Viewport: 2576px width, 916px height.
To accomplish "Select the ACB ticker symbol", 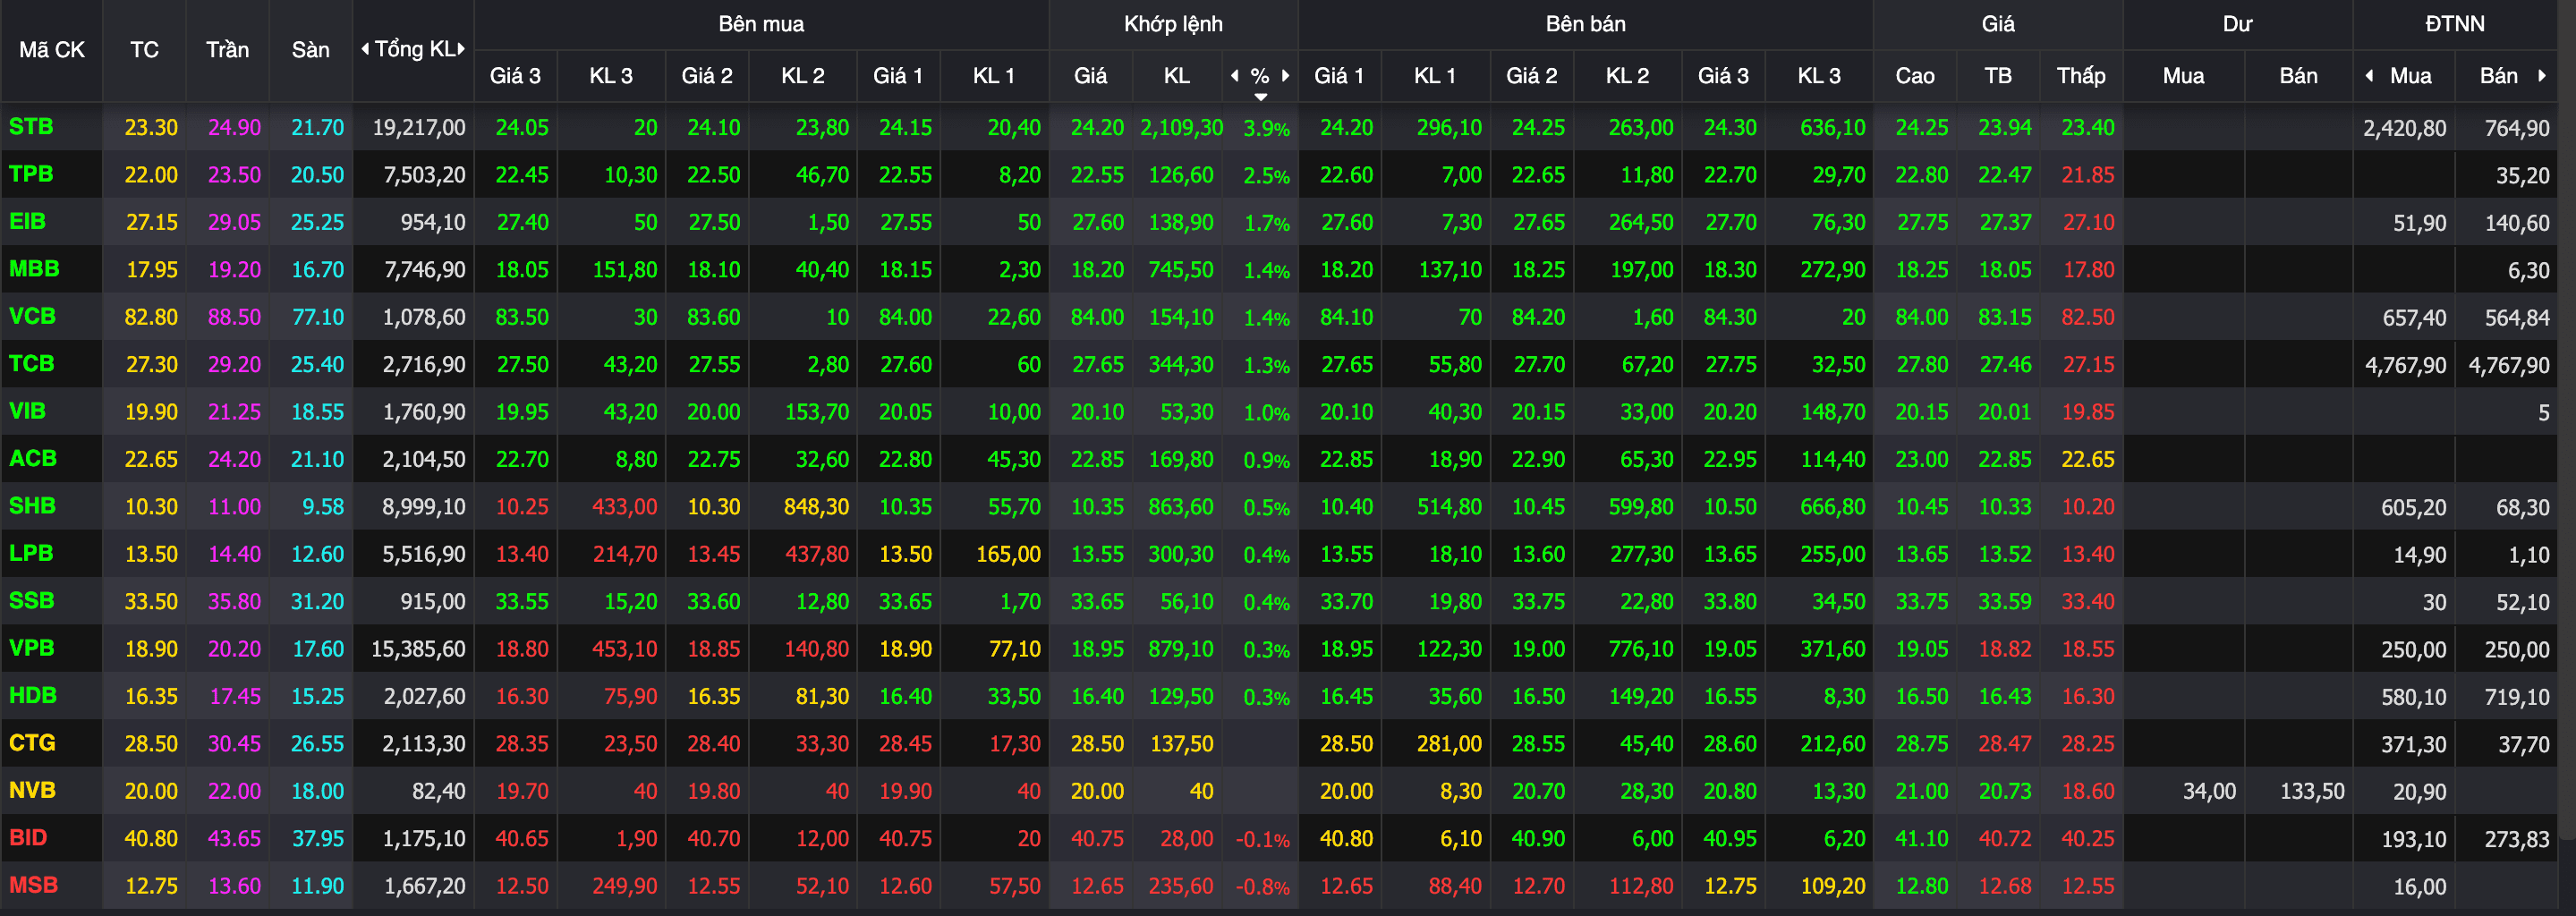I will [x=33, y=459].
